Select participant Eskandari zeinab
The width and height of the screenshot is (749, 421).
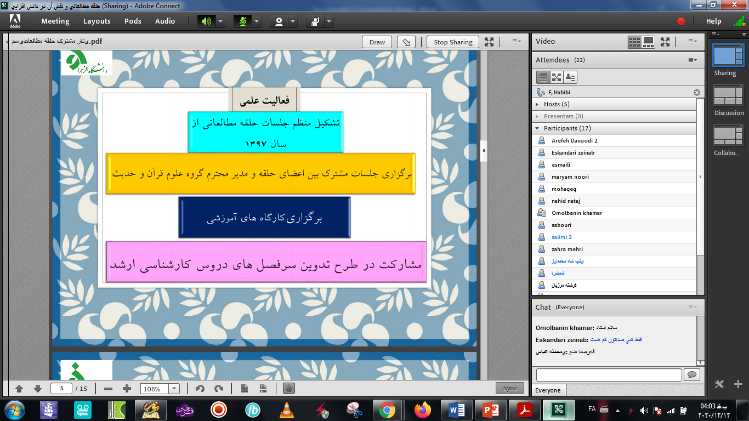coord(614,153)
